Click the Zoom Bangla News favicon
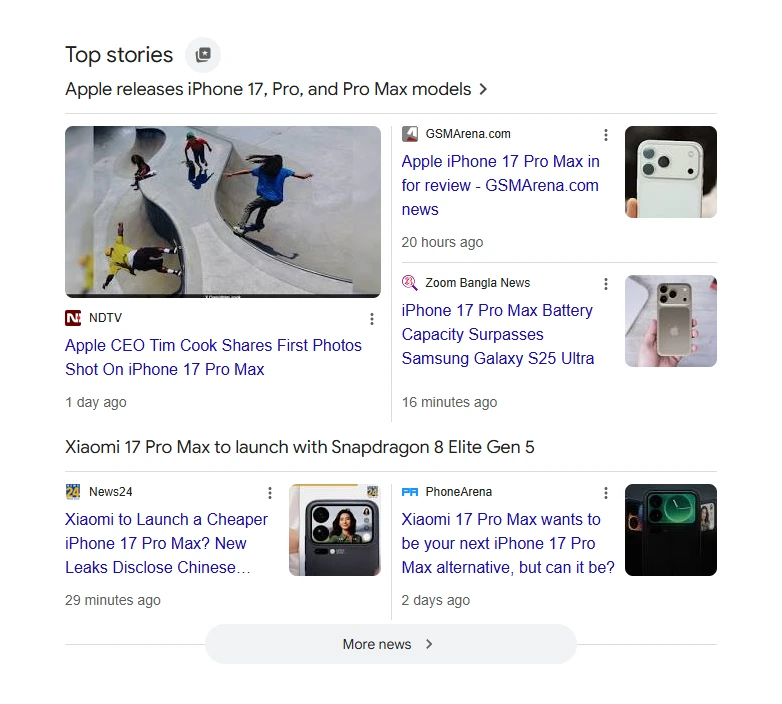Viewport: 782px width, 704px height. coord(409,283)
